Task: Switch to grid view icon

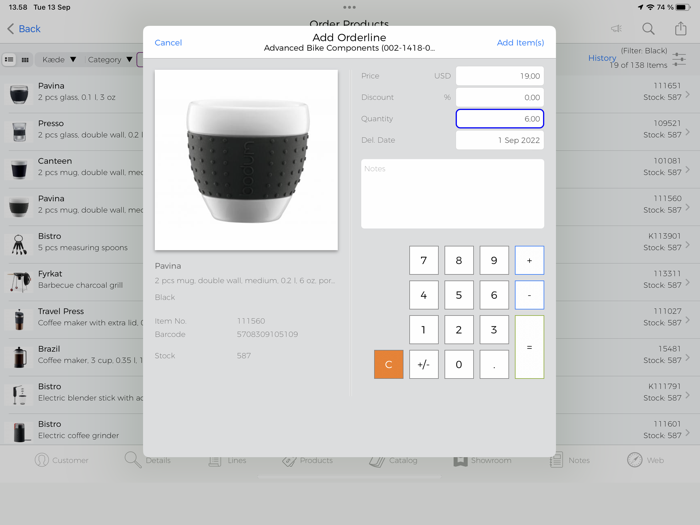Action: [x=25, y=59]
